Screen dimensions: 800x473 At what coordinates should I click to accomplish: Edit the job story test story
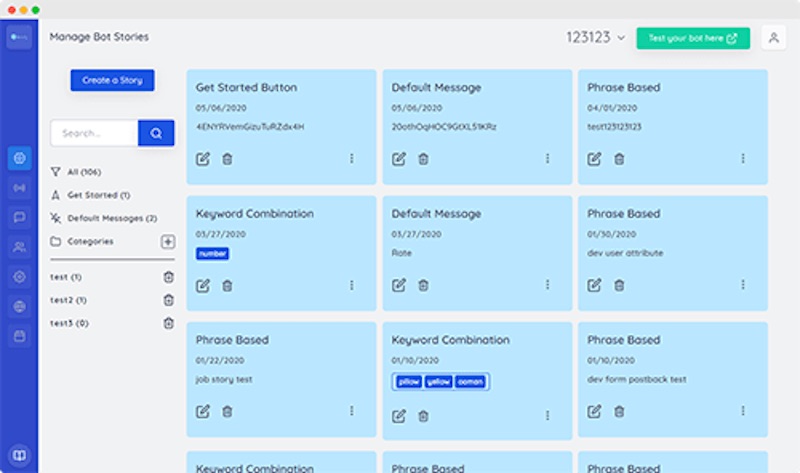(x=203, y=411)
